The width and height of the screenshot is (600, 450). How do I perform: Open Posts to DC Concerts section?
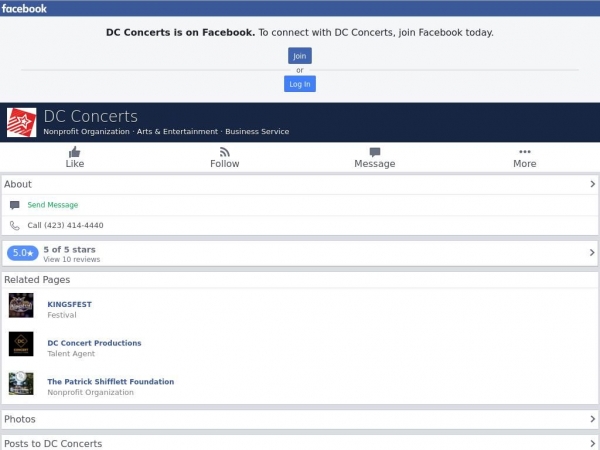click(300, 443)
